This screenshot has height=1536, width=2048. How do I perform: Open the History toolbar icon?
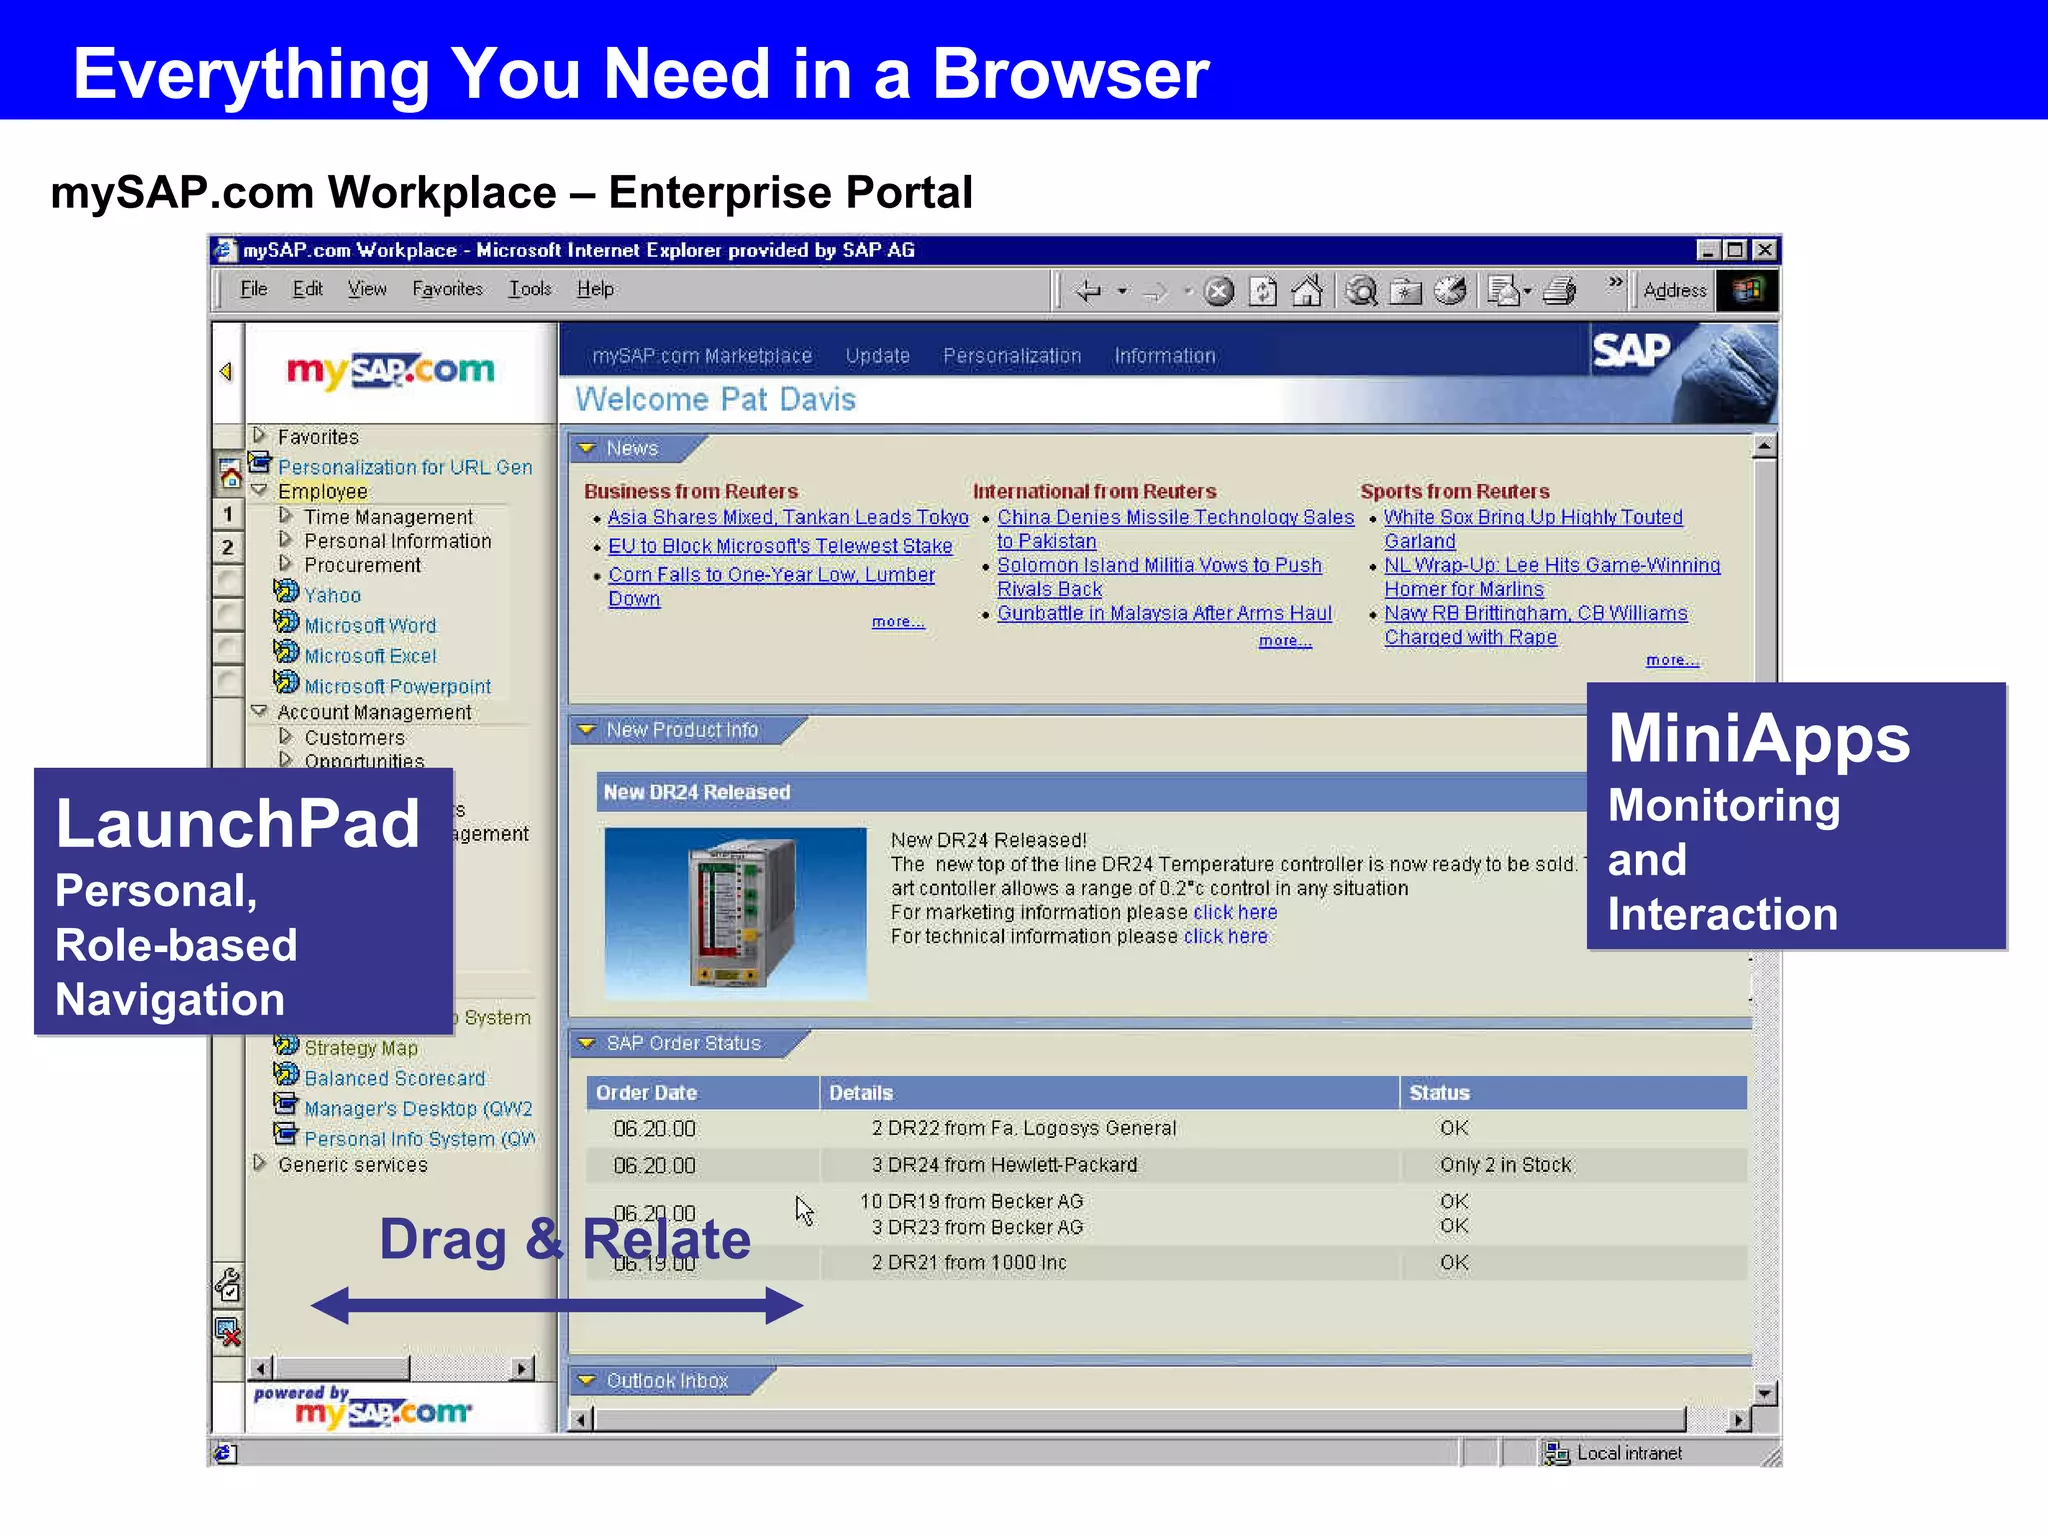click(x=1451, y=290)
